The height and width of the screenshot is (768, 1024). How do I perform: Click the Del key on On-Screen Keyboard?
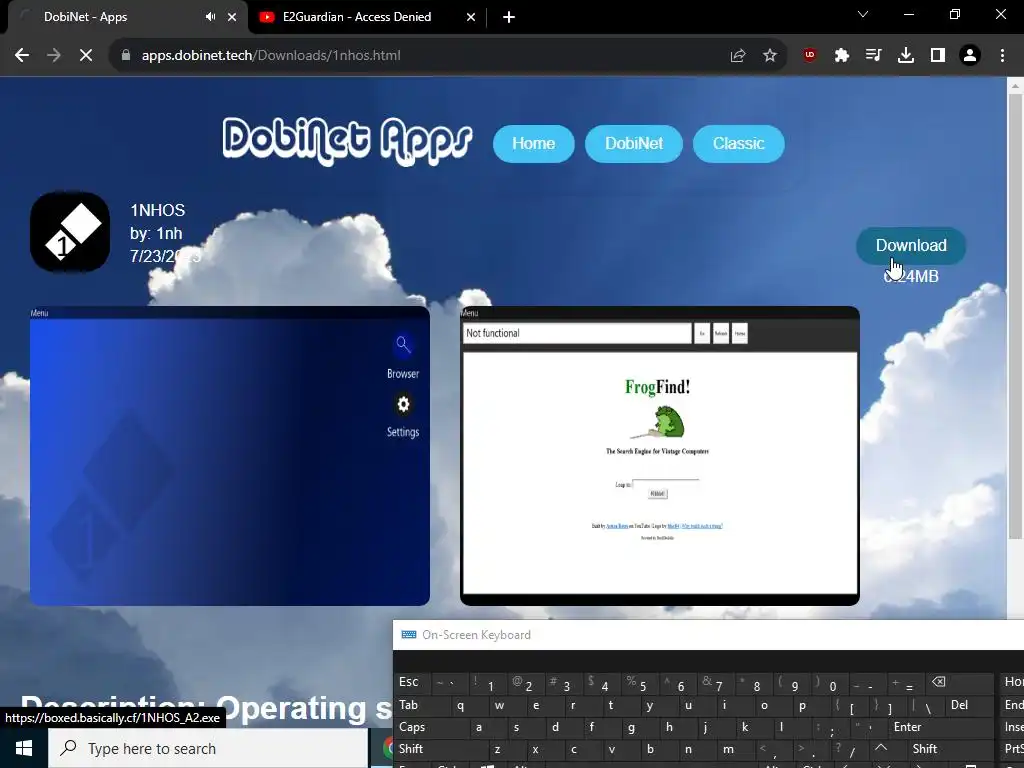968,705
